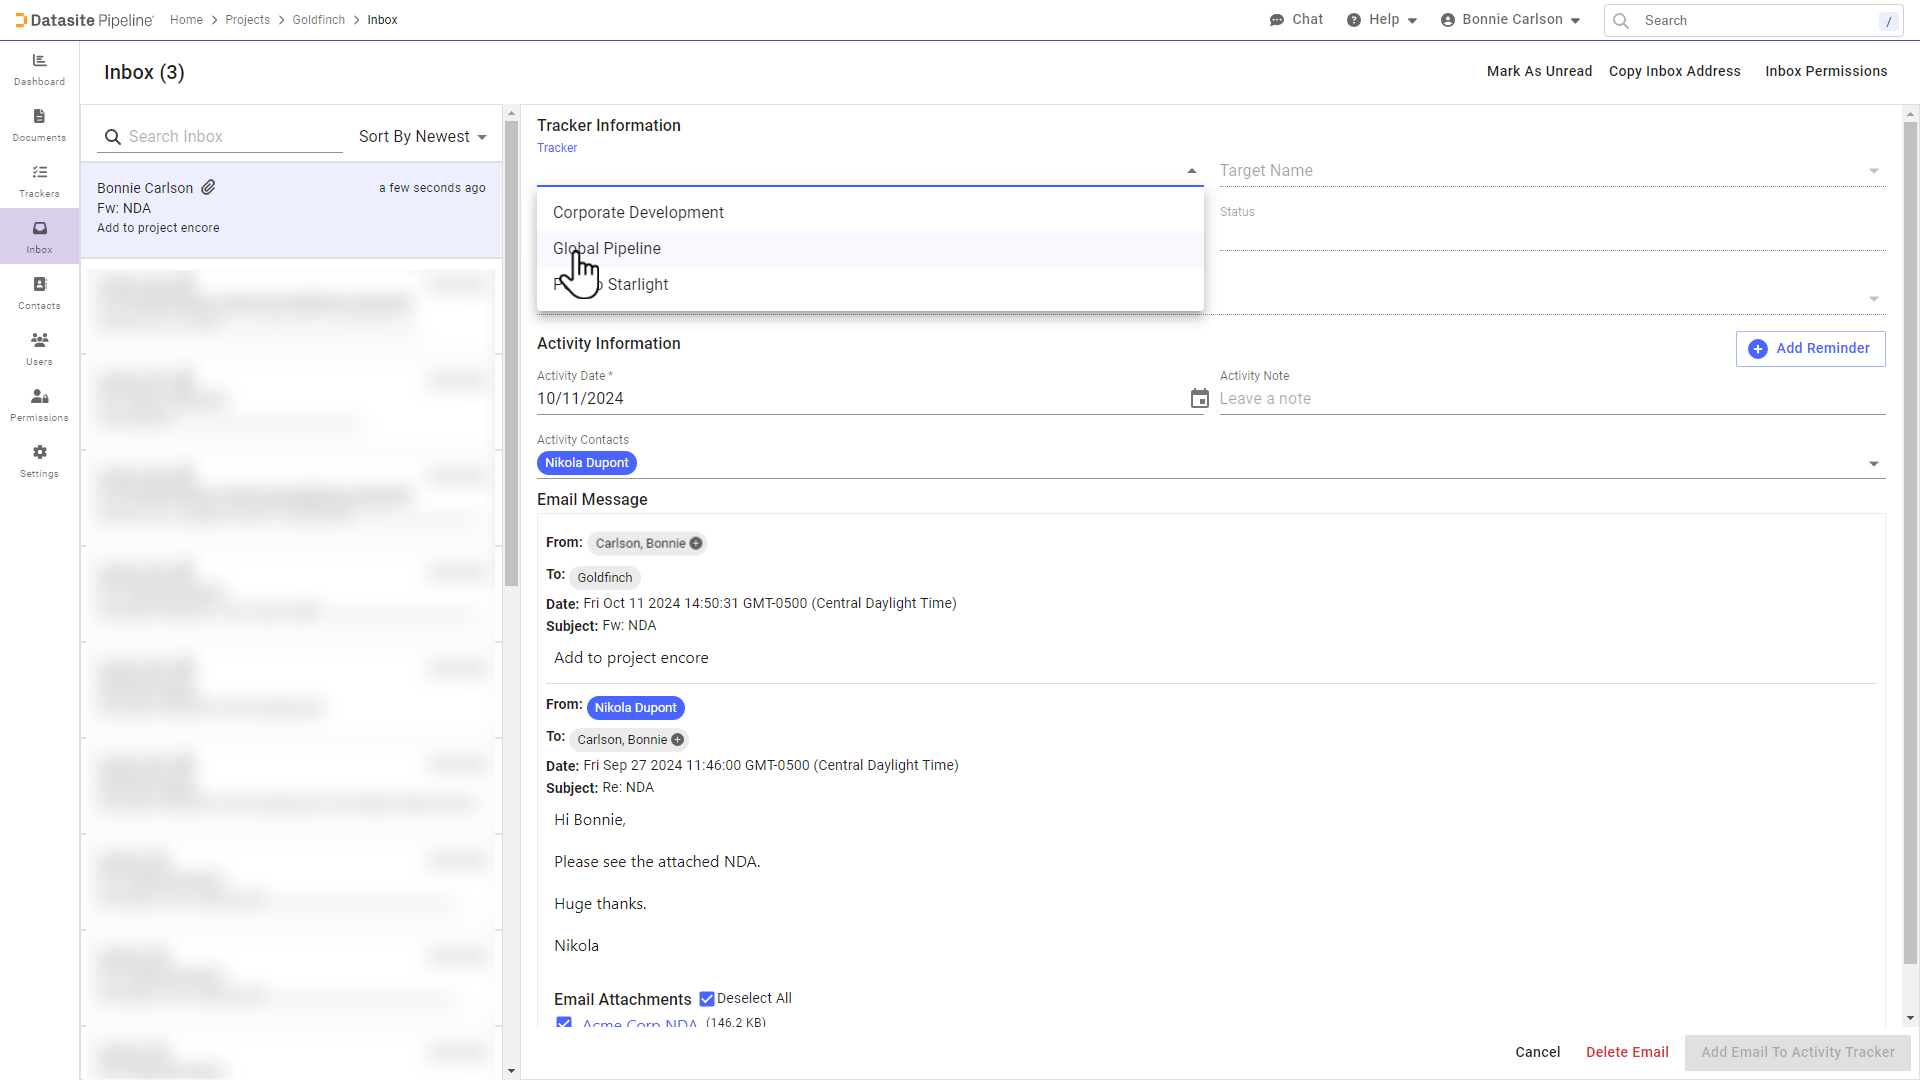
Task: Click the Activity Date calendar icon
Action: pyautogui.click(x=1199, y=399)
